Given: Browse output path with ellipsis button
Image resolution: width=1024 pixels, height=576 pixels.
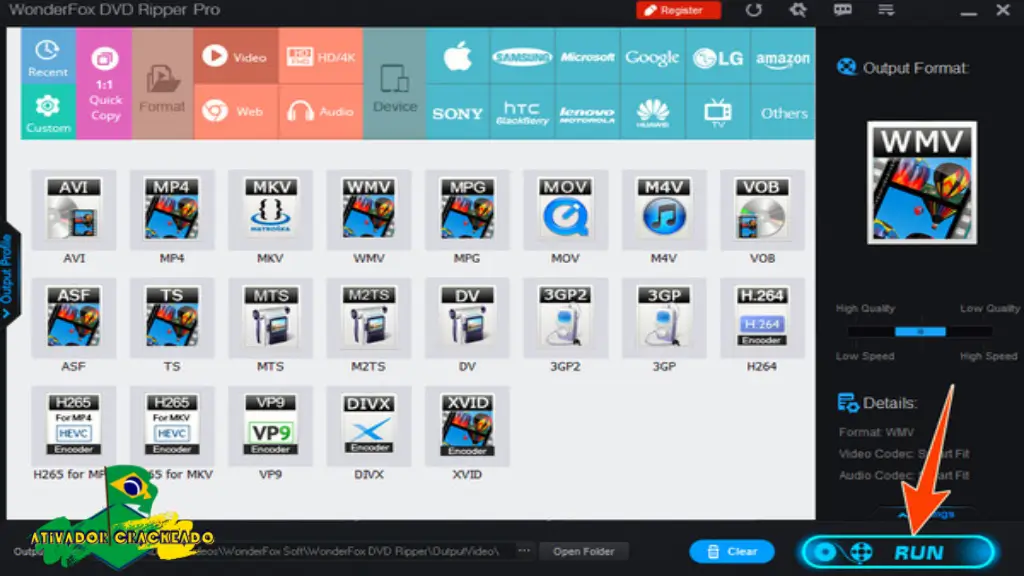Looking at the screenshot, I should (524, 551).
